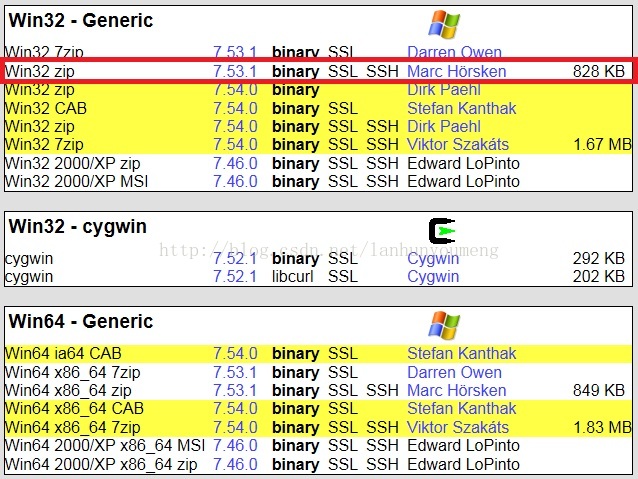Click the Cygwin logo icon
This screenshot has height=479, width=638.
(442, 231)
